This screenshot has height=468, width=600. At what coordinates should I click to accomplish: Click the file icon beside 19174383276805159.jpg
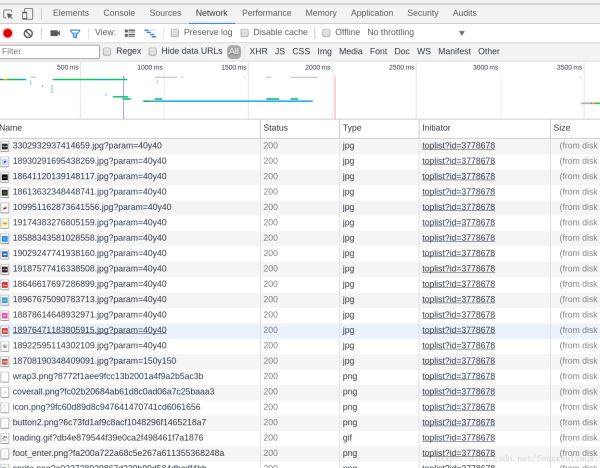pos(5,223)
